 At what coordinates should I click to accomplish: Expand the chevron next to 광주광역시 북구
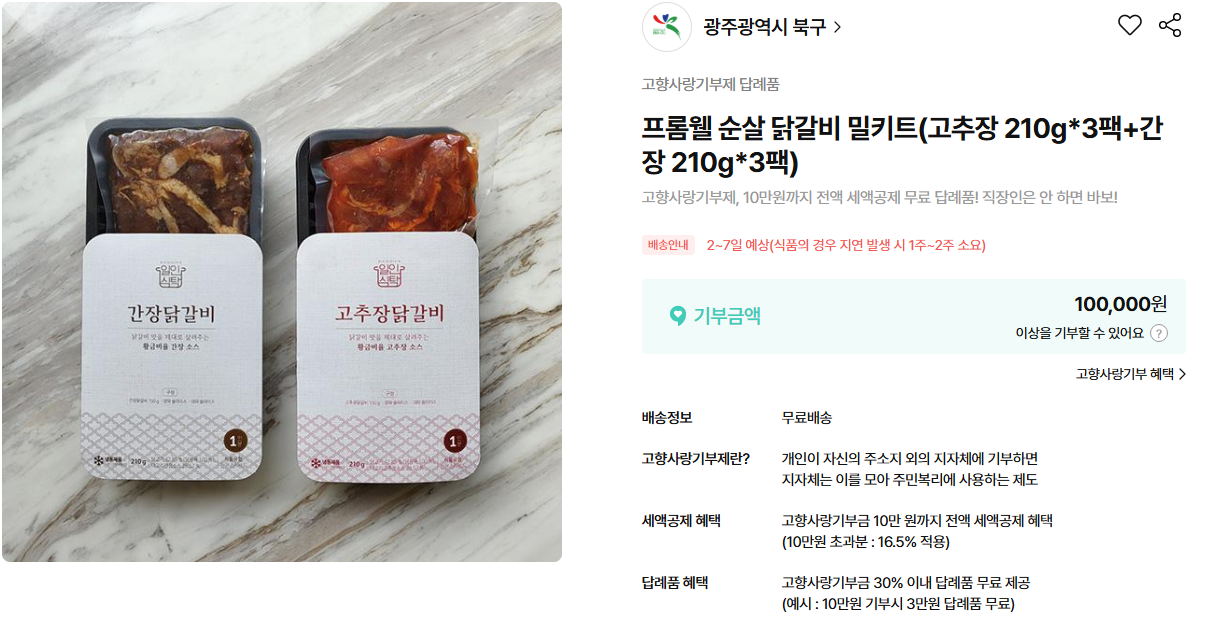[837, 27]
